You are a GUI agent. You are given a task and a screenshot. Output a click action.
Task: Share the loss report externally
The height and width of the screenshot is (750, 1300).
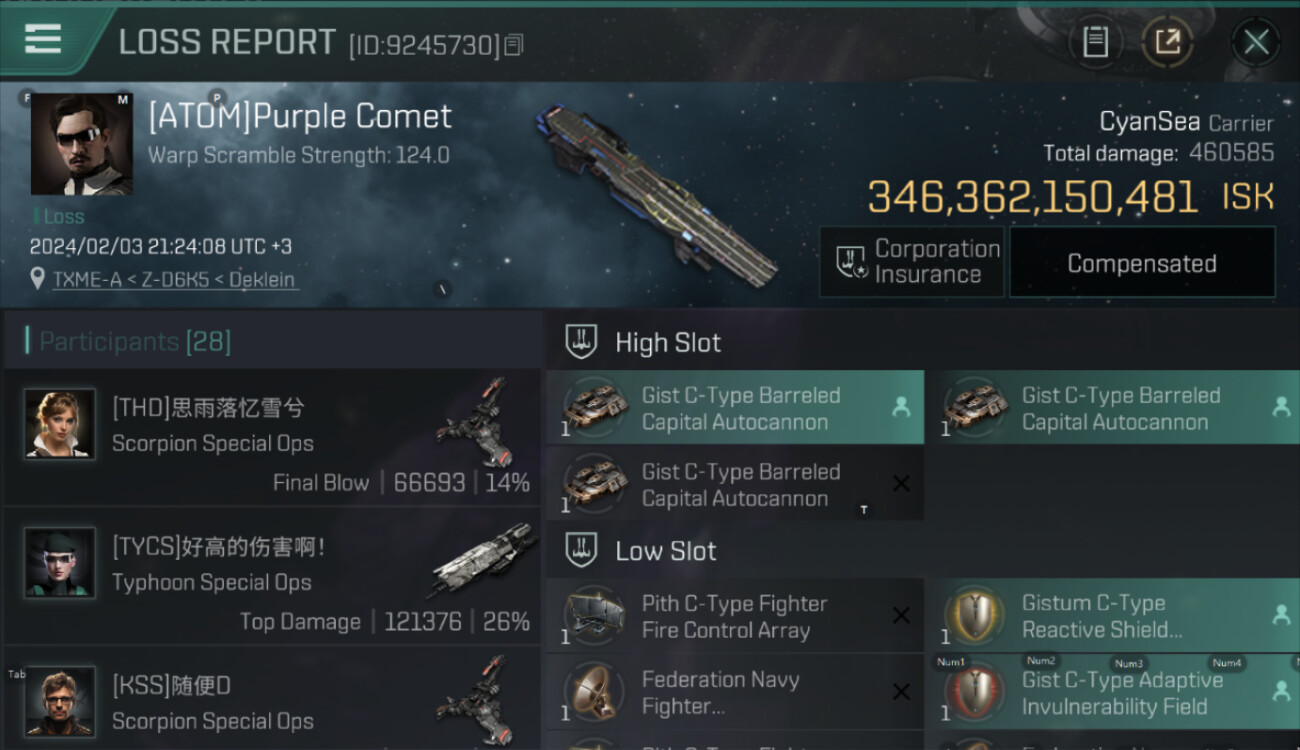tap(1167, 42)
